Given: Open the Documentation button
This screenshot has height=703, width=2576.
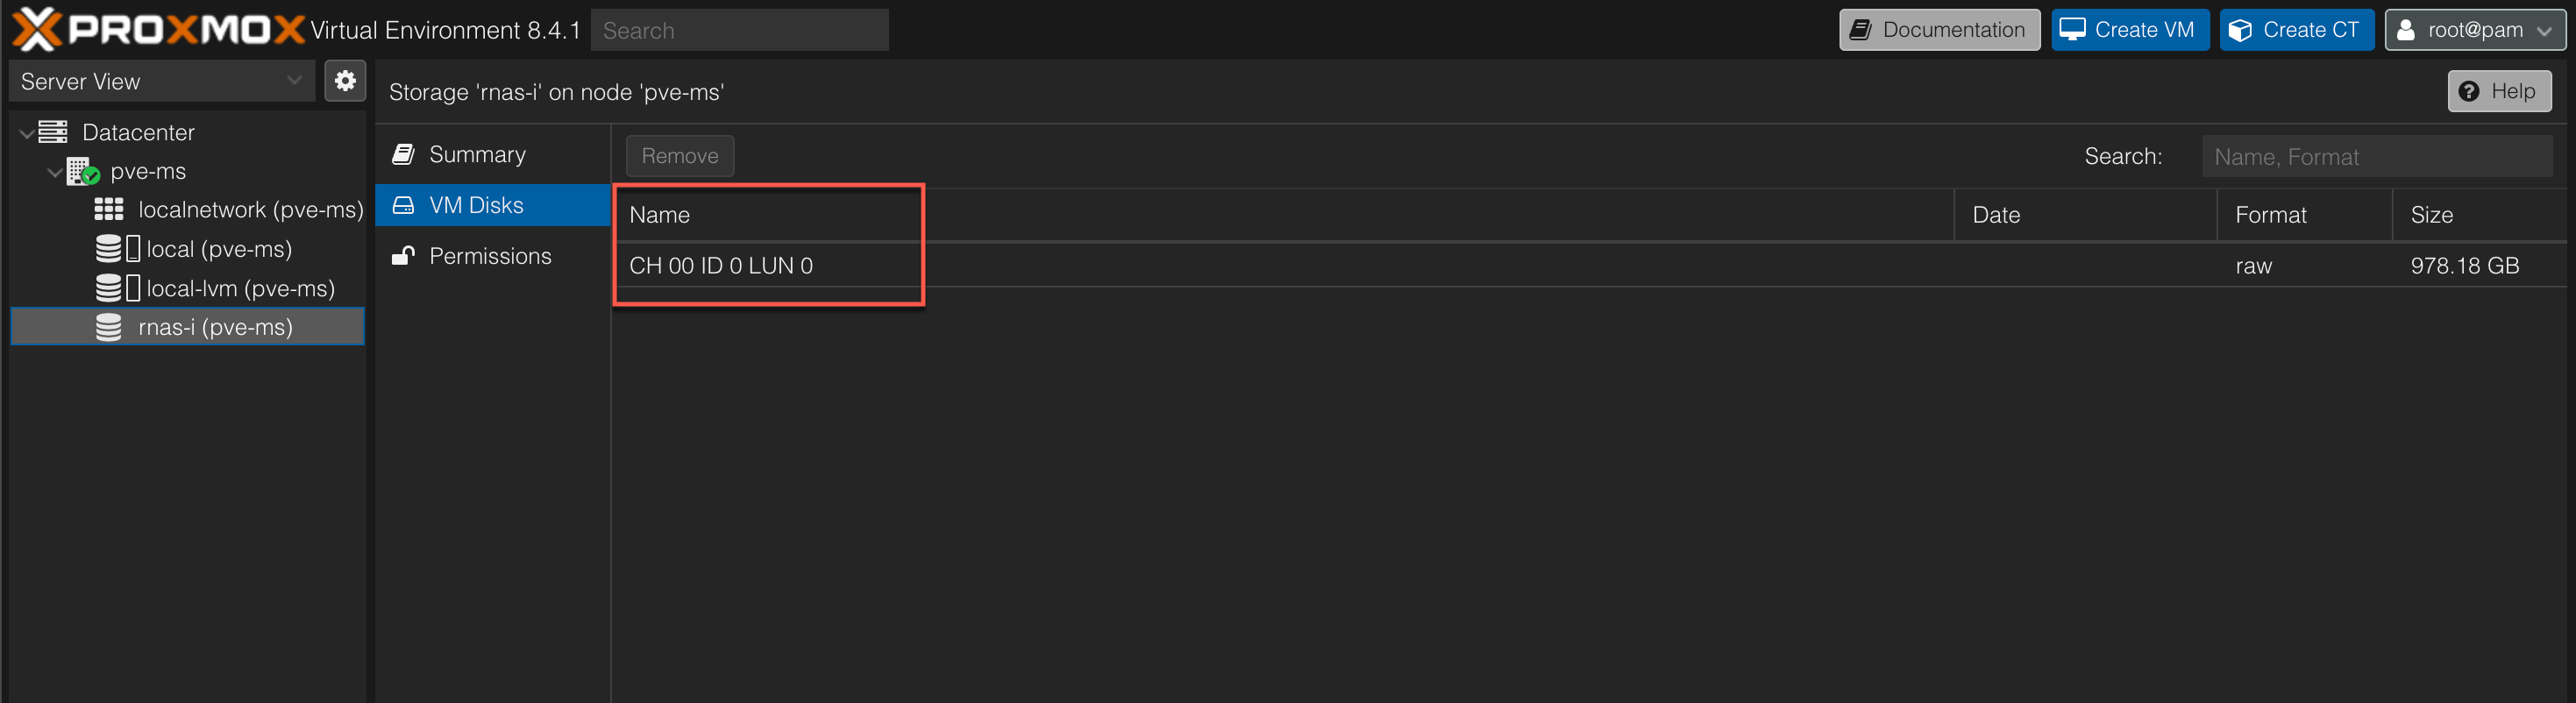Looking at the screenshot, I should [1939, 30].
